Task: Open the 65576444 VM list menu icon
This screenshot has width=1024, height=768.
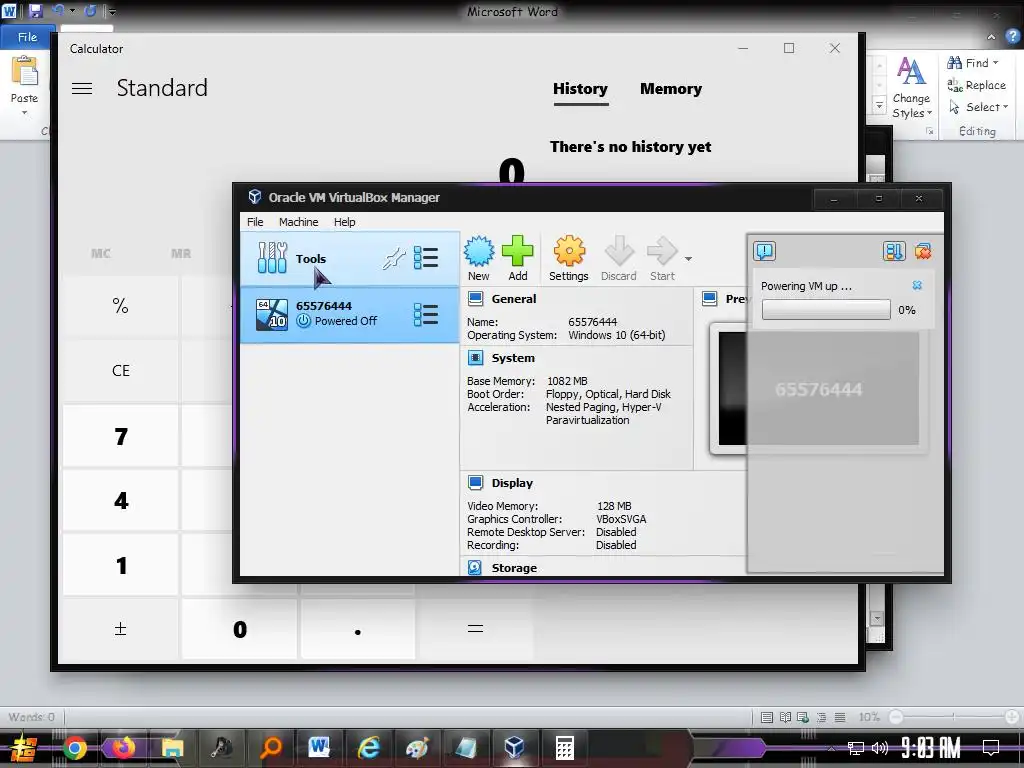Action: (426, 315)
